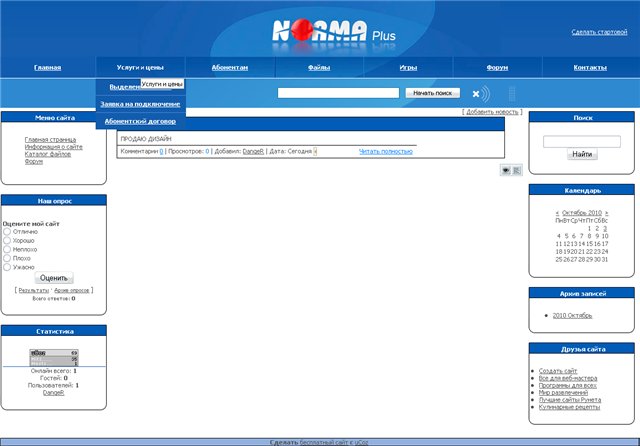Click the sidebar search input field
The width and height of the screenshot is (640, 446).
tap(582, 141)
